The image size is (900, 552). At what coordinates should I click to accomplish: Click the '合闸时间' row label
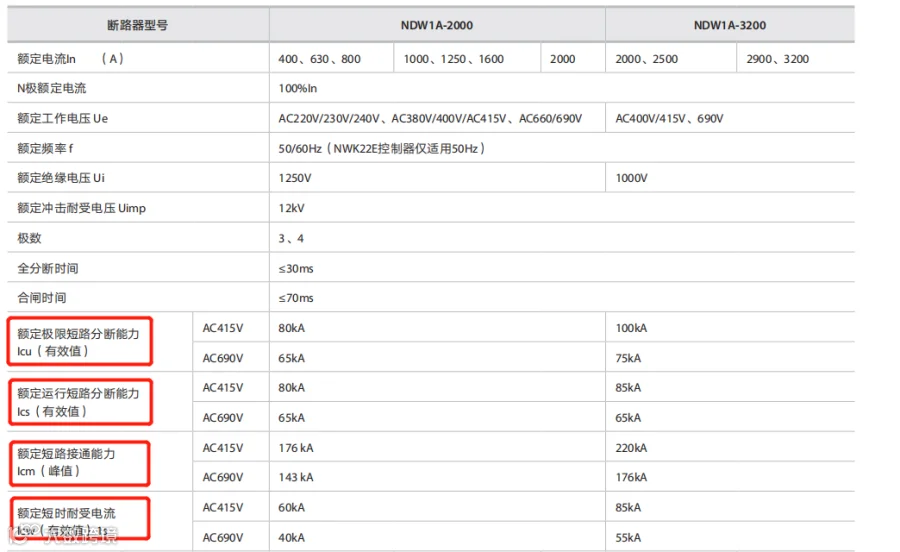[41, 298]
